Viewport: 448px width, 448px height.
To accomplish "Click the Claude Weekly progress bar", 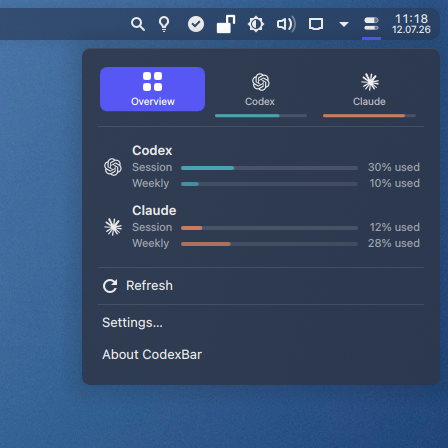I will pos(269,244).
